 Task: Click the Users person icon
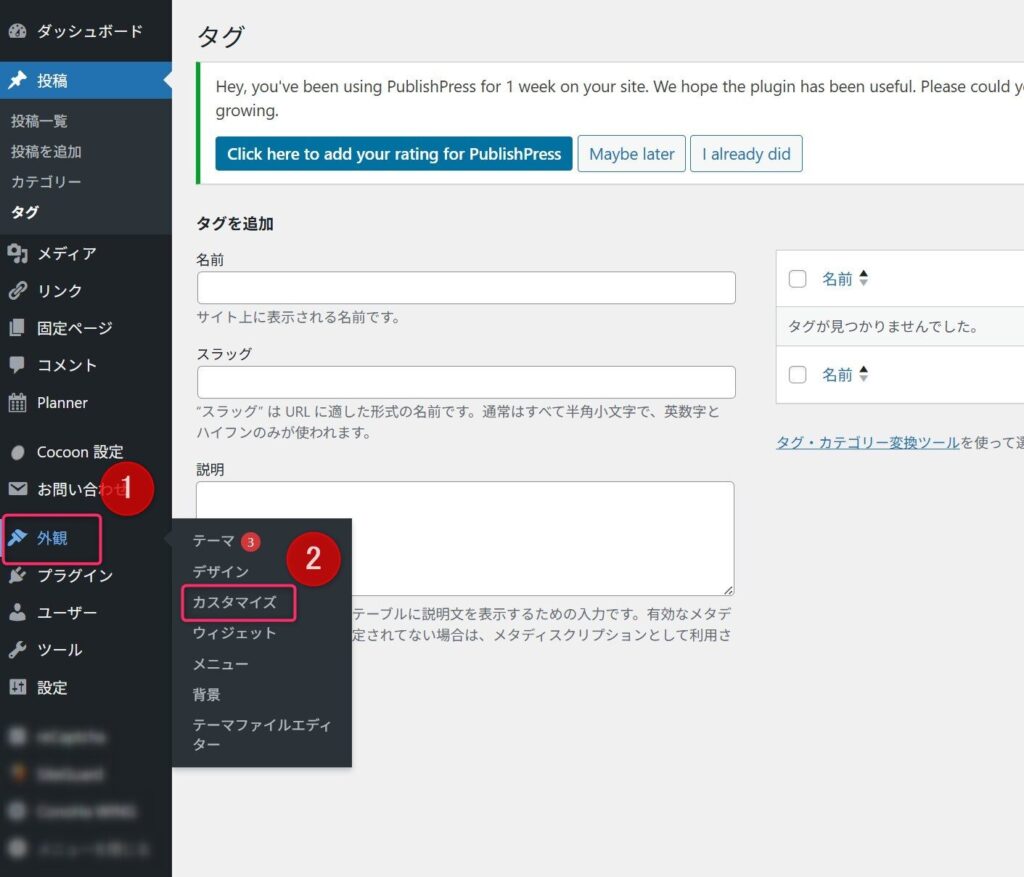click(17, 613)
